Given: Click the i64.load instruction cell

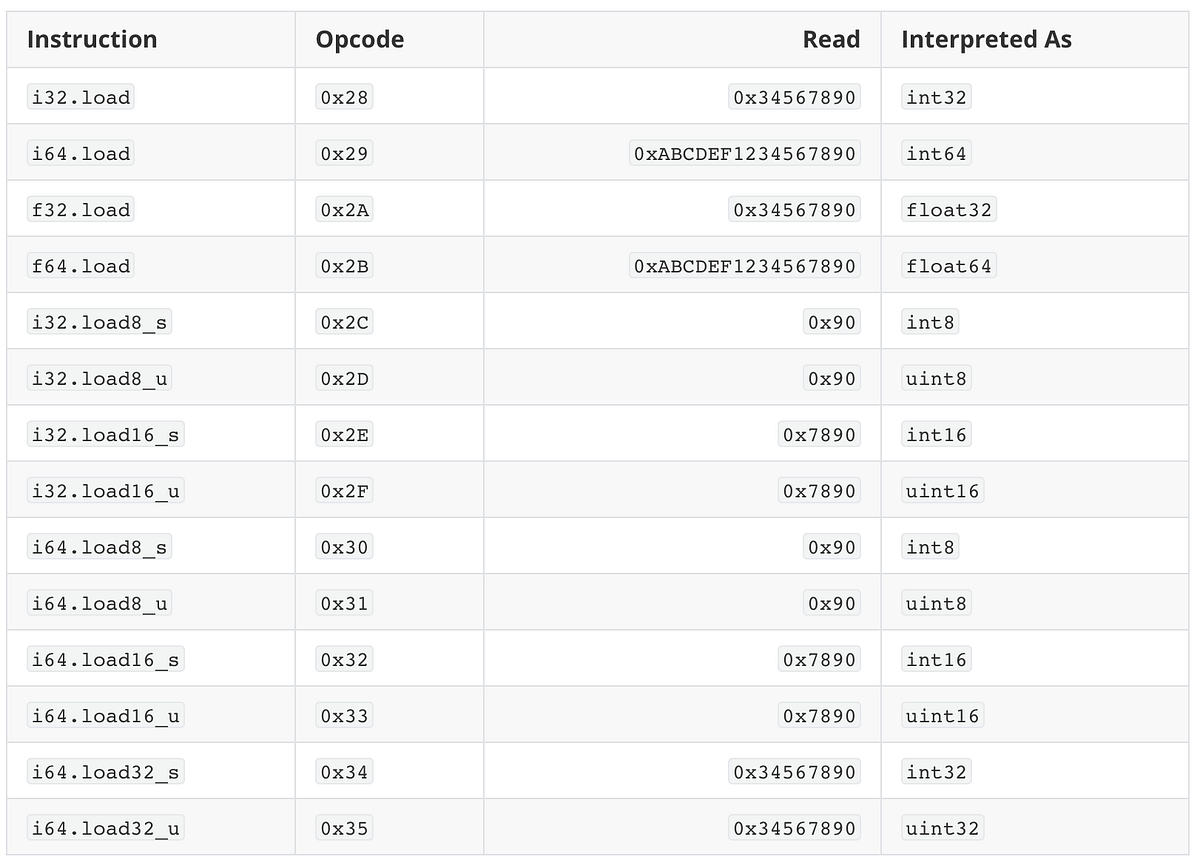Looking at the screenshot, I should click(x=151, y=153).
